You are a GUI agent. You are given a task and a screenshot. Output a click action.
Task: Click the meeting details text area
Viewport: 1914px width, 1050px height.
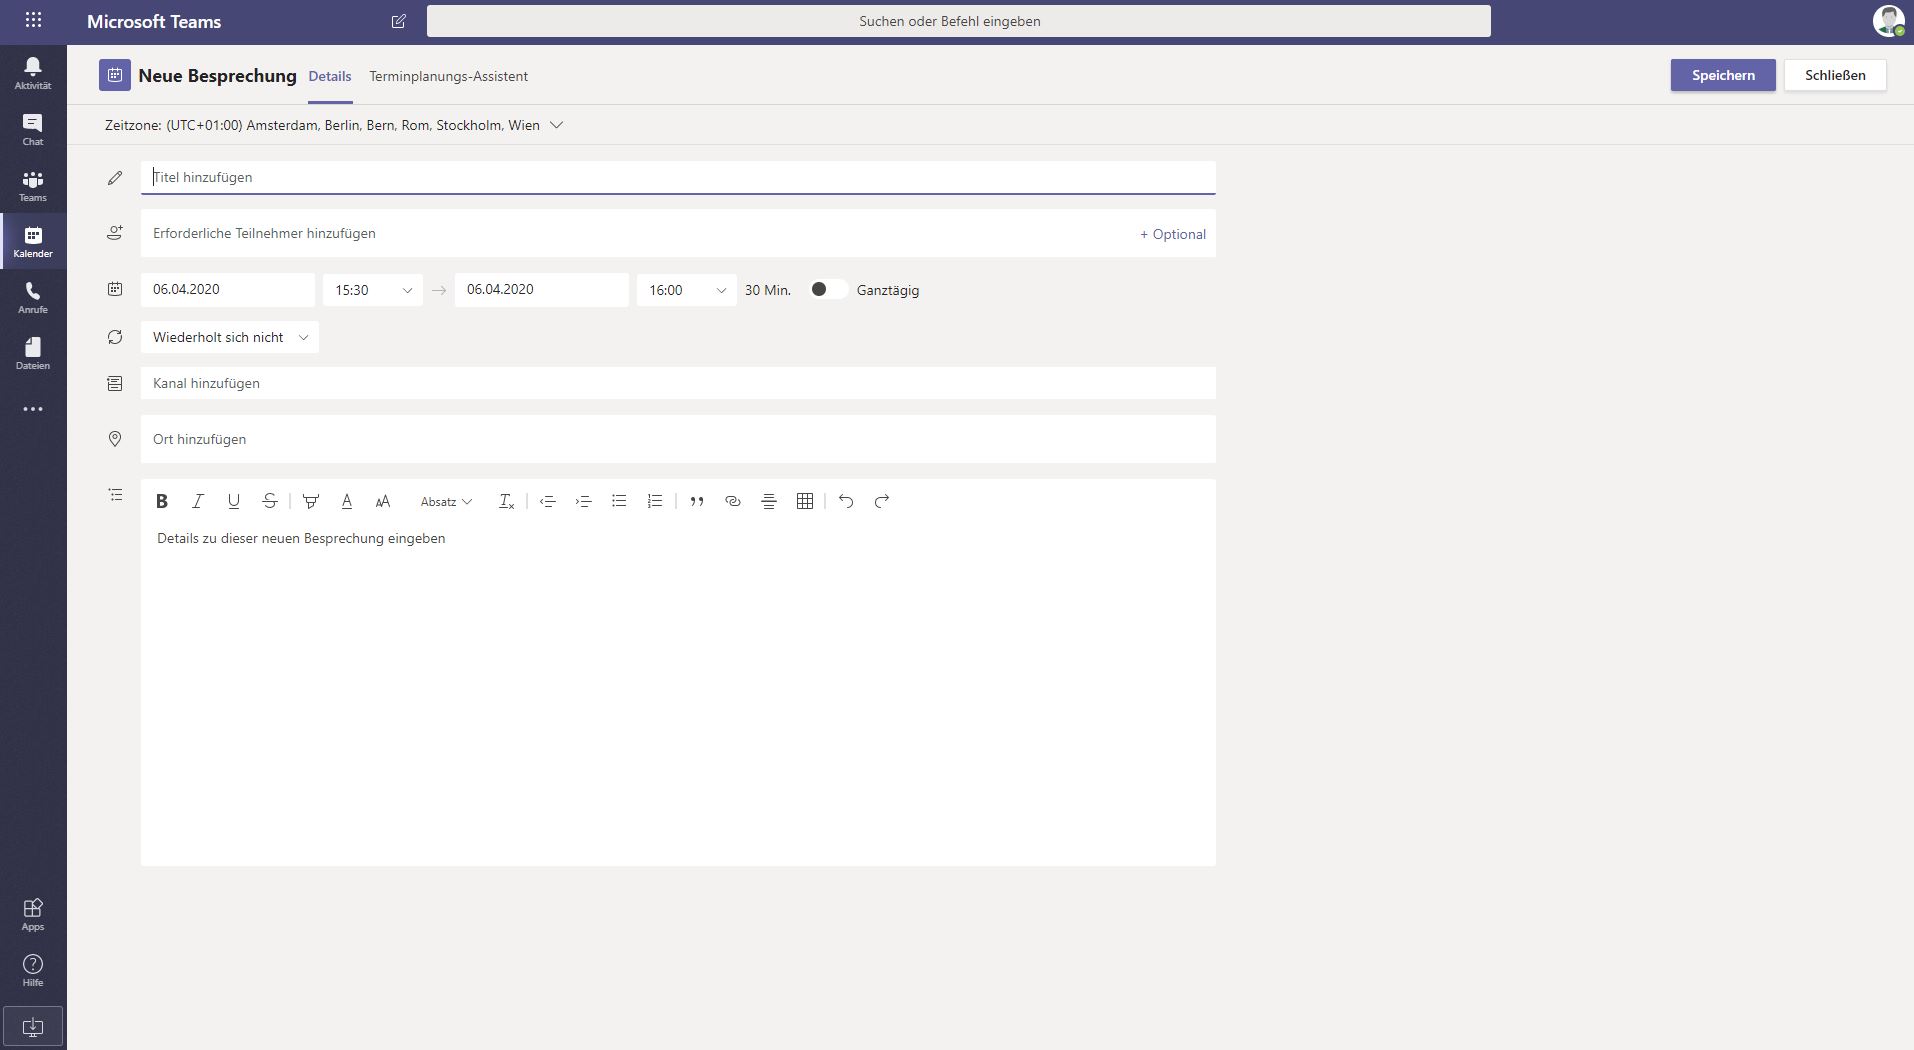[x=678, y=695]
